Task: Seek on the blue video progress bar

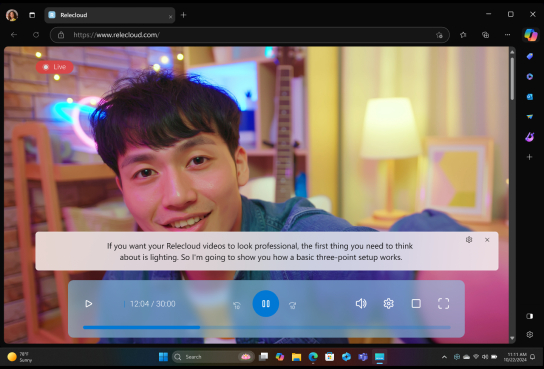Action: pos(267,327)
